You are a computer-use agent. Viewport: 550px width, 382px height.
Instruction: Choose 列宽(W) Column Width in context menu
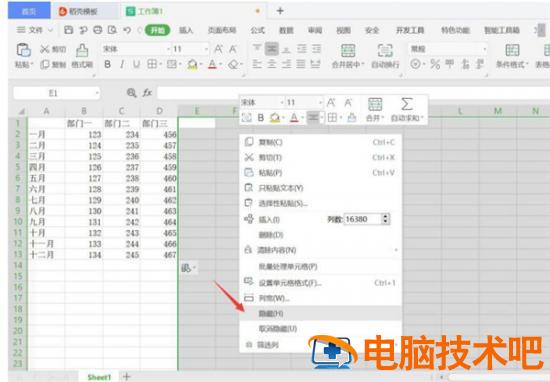click(x=321, y=298)
